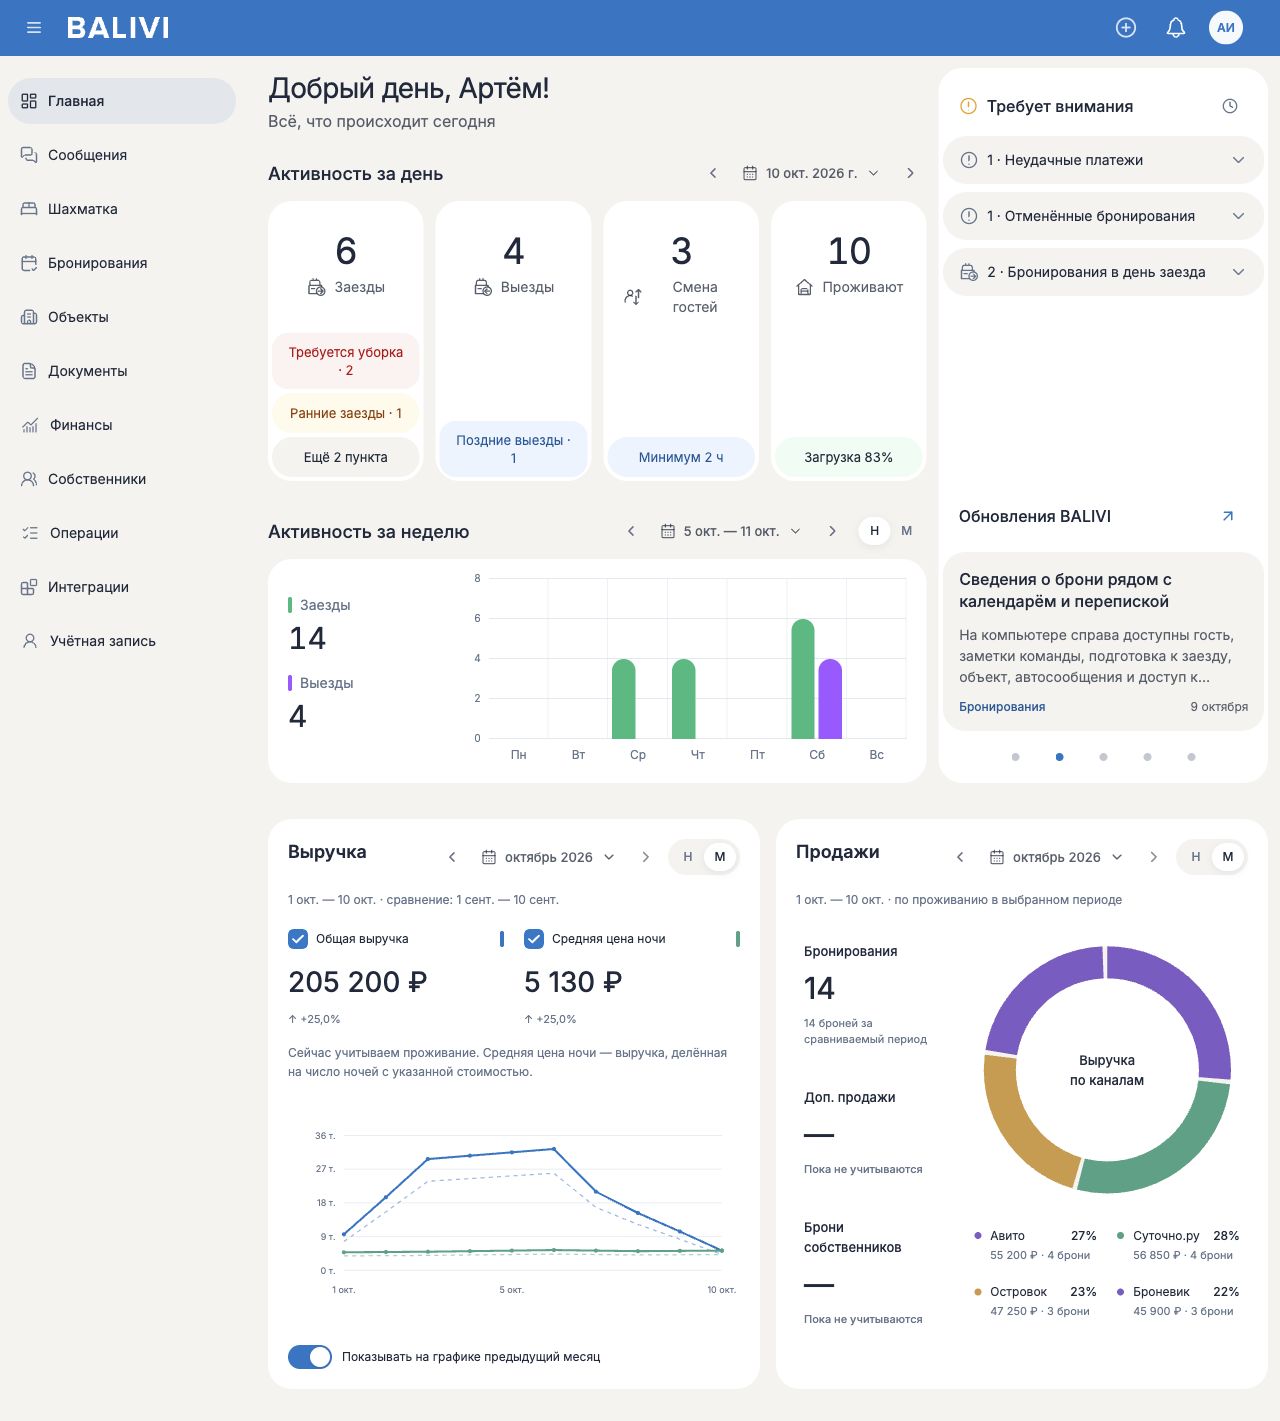Click Ещё 2 пункта button
1280x1421 pixels.
346,457
